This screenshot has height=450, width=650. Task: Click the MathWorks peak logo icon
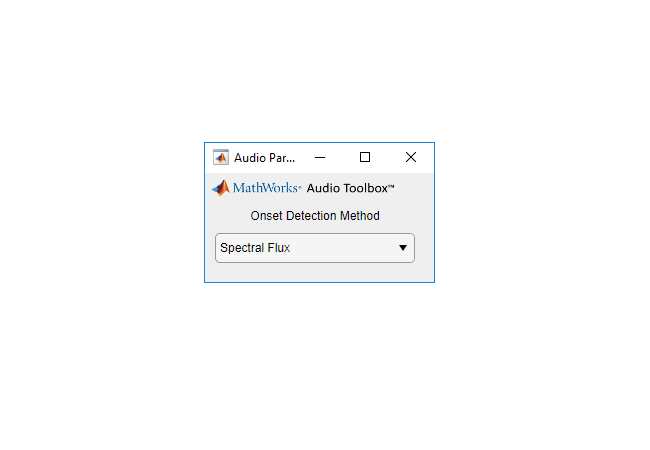pyautogui.click(x=221, y=188)
